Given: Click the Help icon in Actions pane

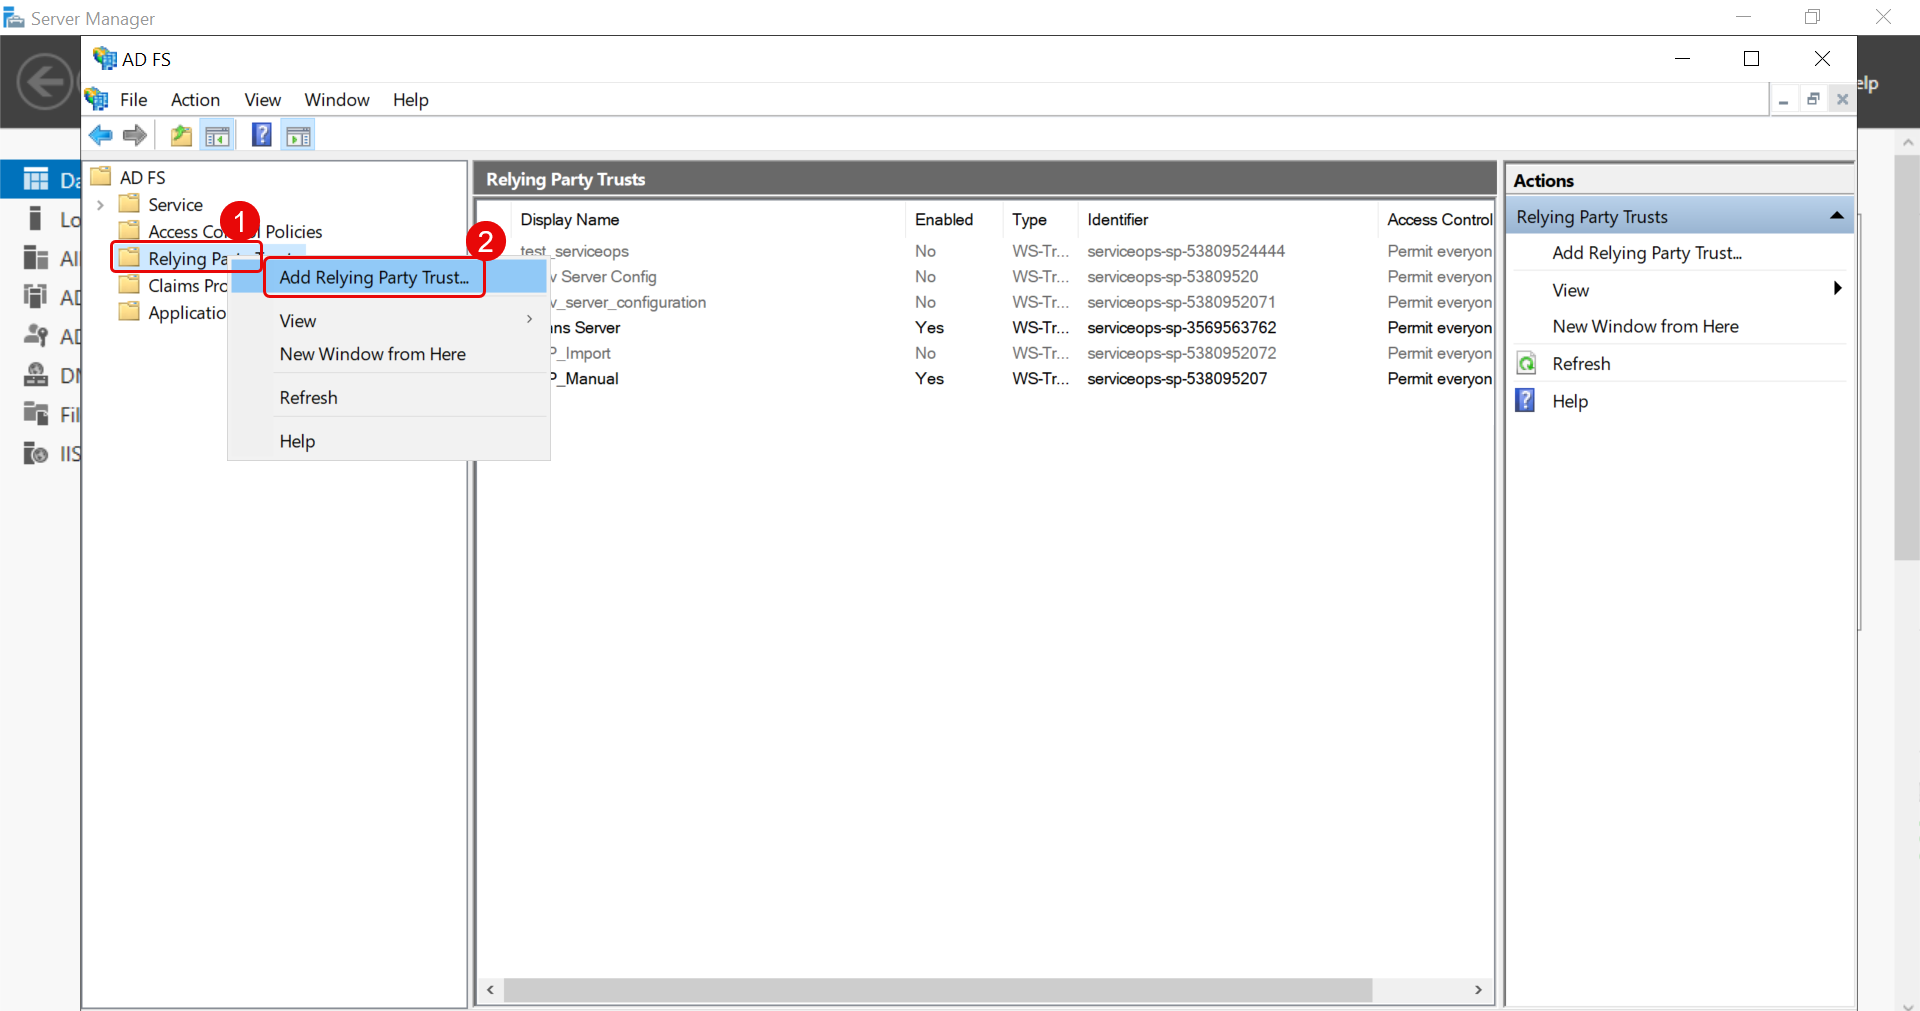Looking at the screenshot, I should (1525, 400).
